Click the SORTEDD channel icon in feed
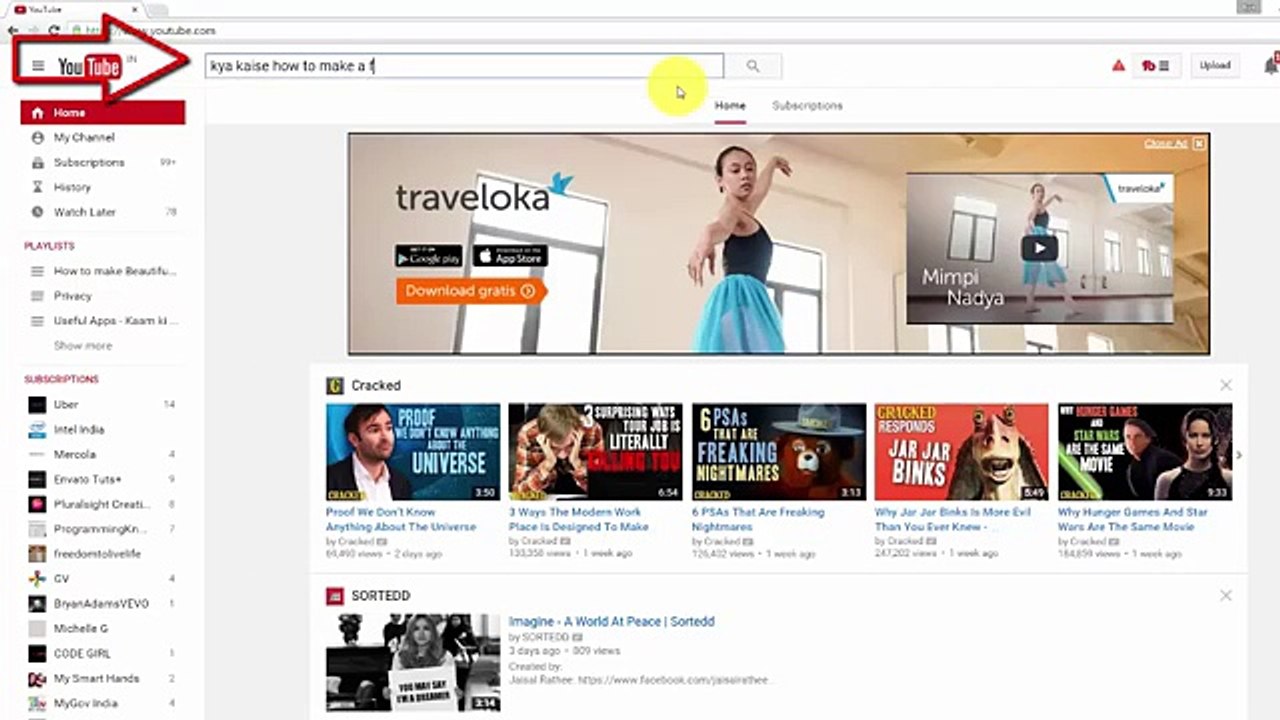 pyautogui.click(x=335, y=596)
